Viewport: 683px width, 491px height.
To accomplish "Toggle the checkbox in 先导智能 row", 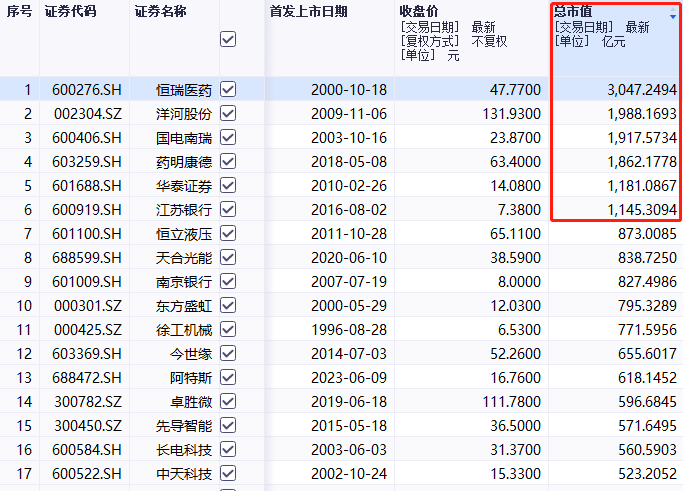I will (228, 425).
